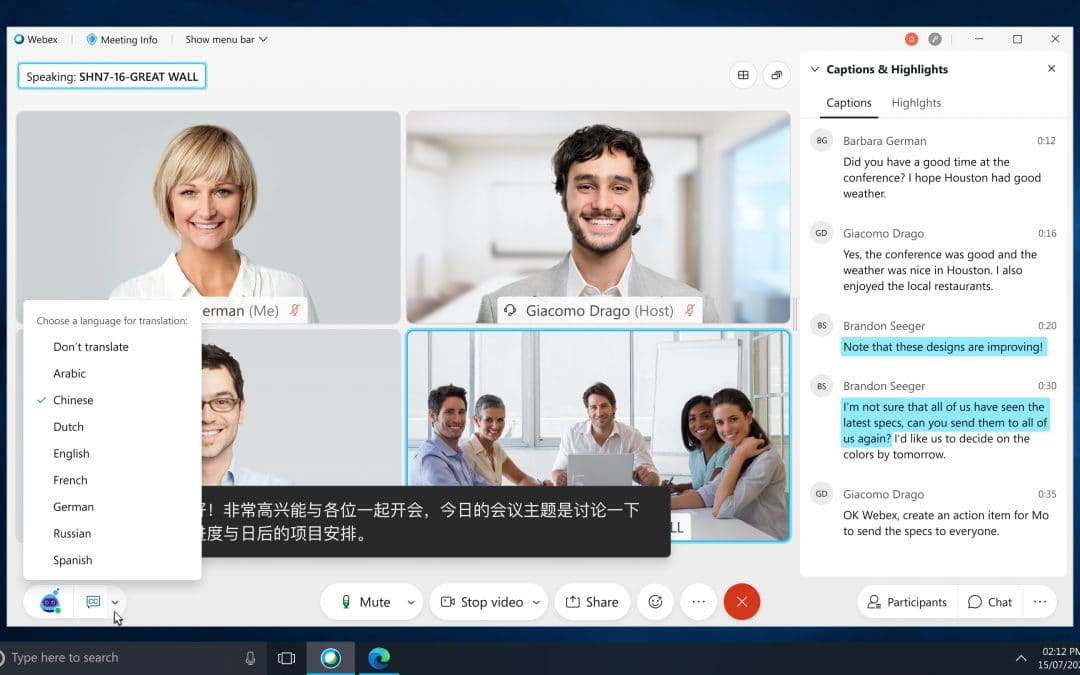Image resolution: width=1080 pixels, height=675 pixels.
Task: Click the BG avatar for Barbara German
Action: [x=821, y=141]
